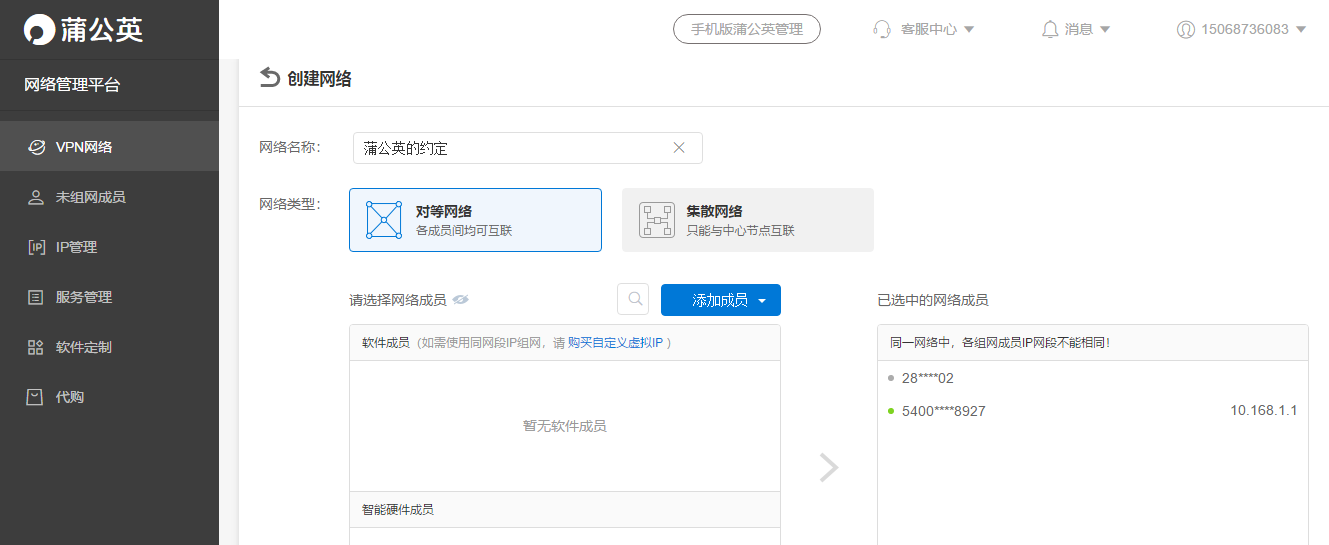Click the right chevron between member lists

pos(829,467)
